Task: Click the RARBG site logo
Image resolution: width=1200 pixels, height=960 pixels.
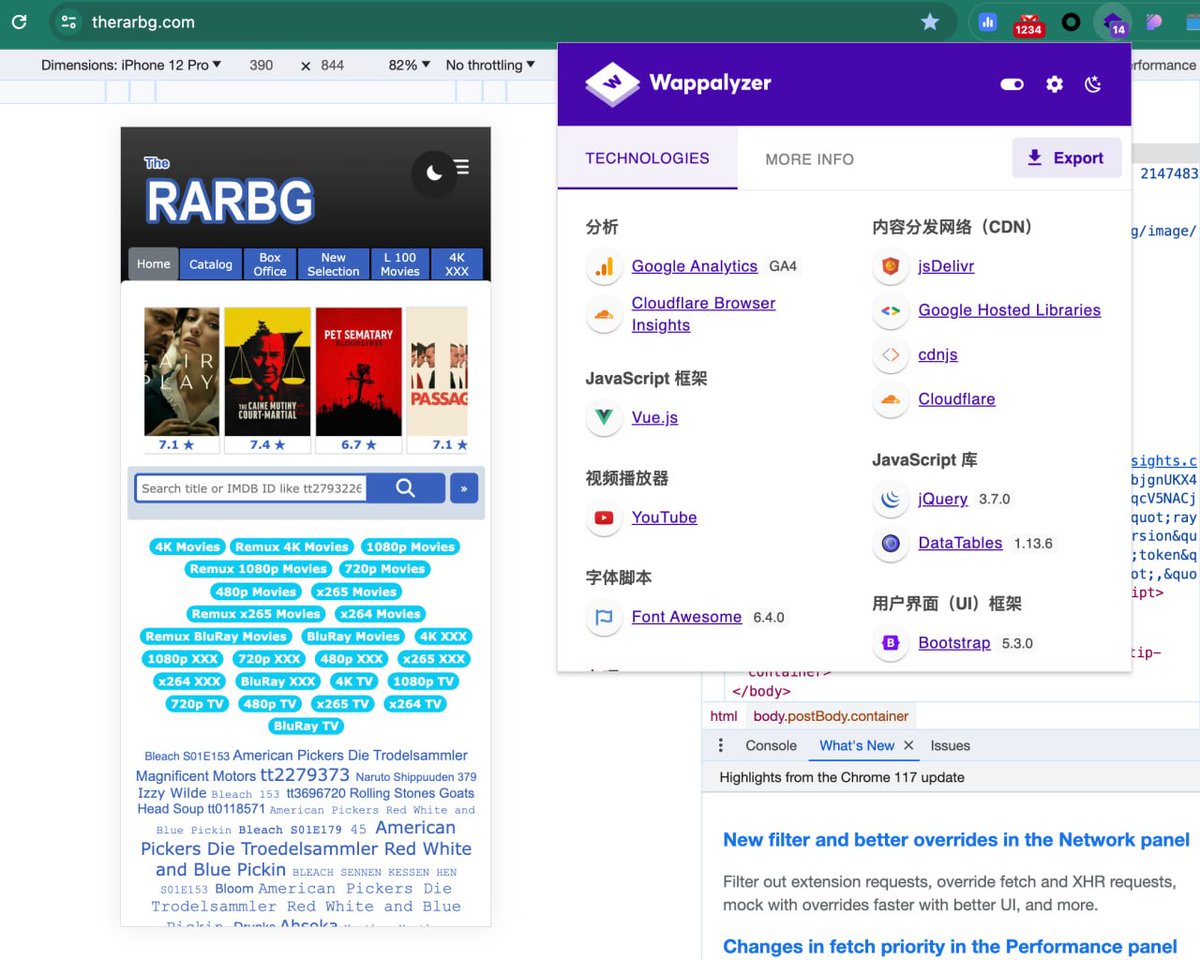Action: pyautogui.click(x=230, y=191)
